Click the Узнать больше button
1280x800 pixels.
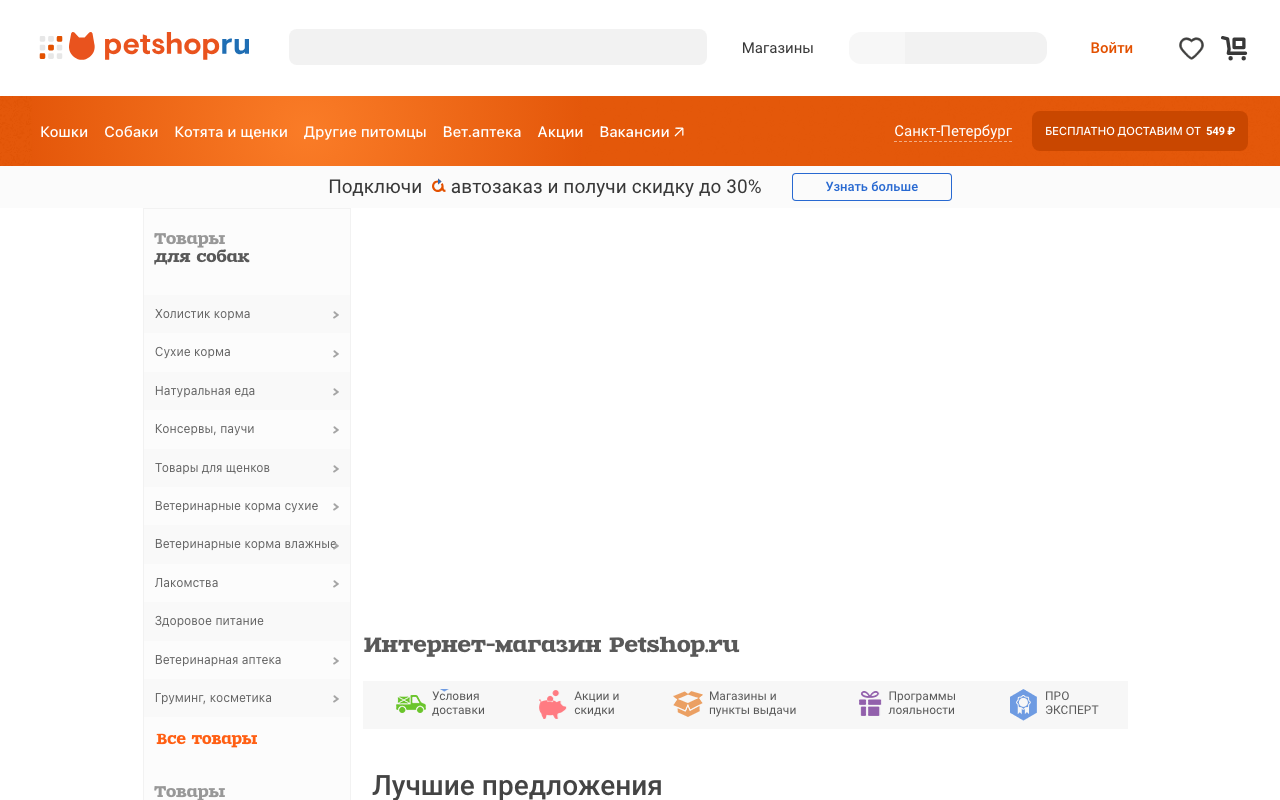click(x=871, y=186)
